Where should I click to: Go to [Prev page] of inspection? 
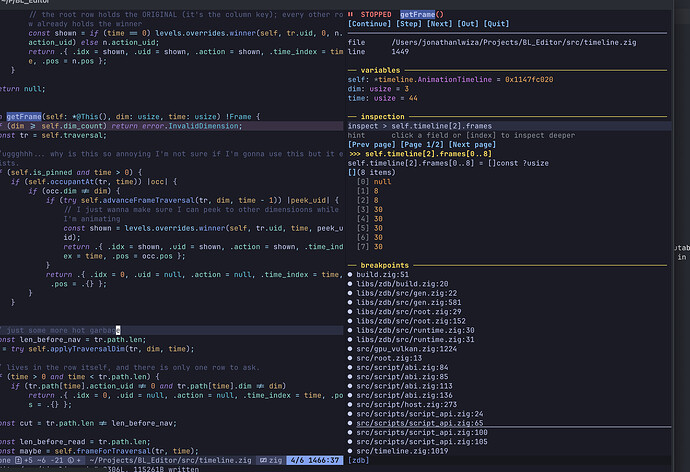tap(371, 145)
